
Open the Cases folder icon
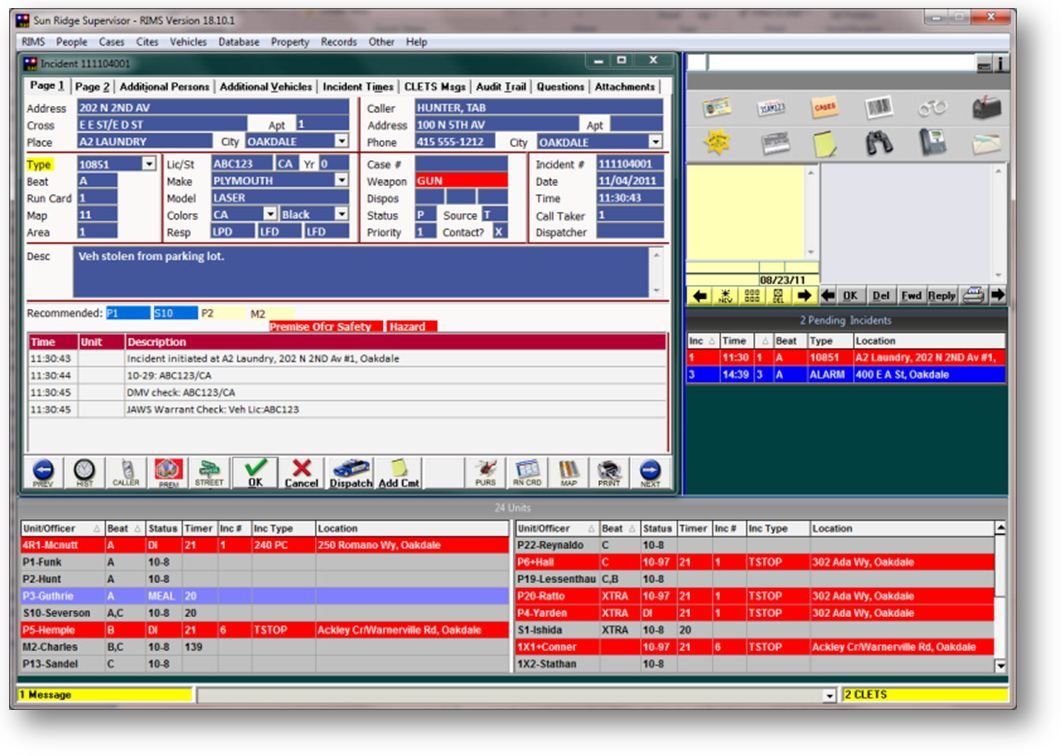(824, 107)
